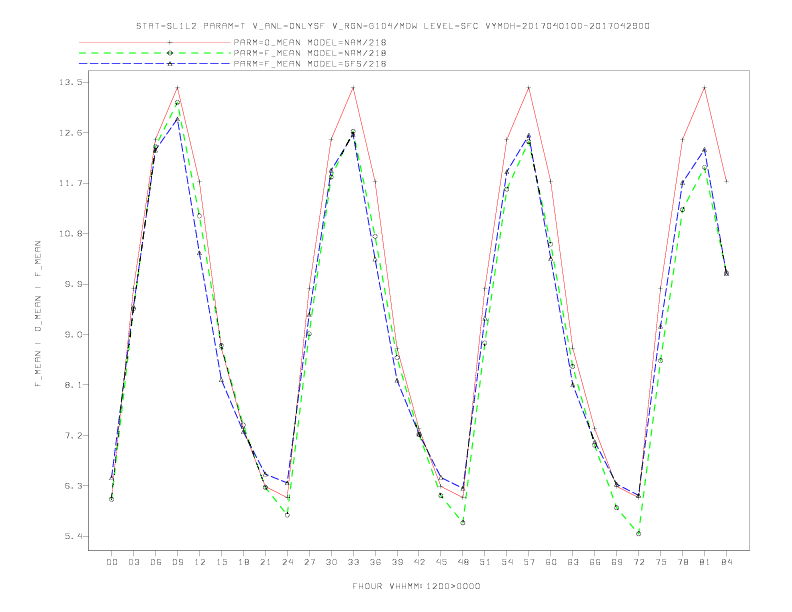
Task: Click forecast hour tick label 45
Action: click(x=441, y=562)
